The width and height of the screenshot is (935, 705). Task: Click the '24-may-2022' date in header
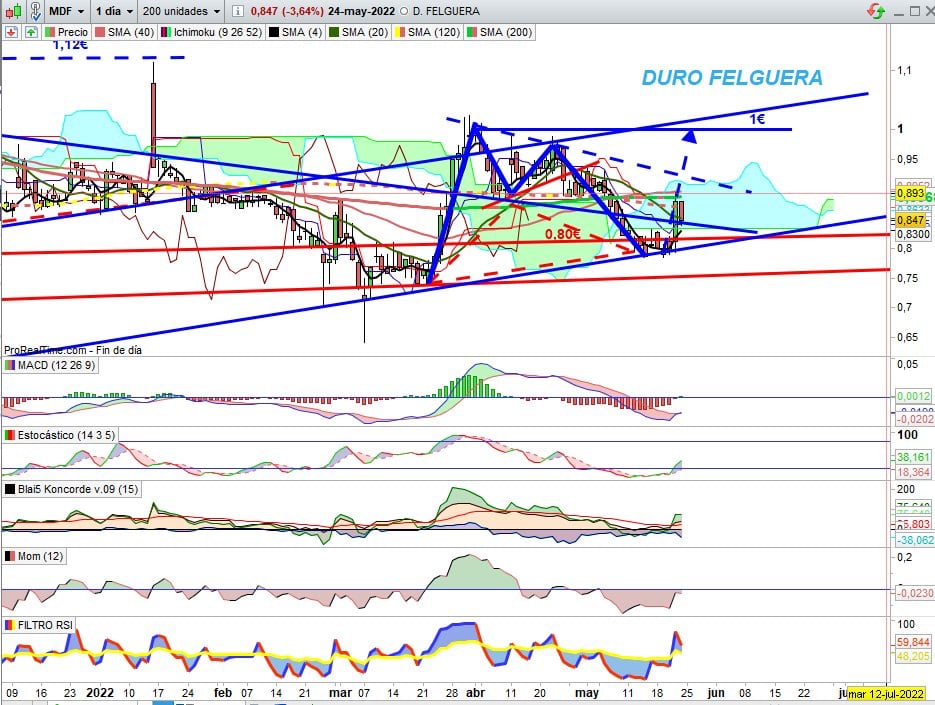pyautogui.click(x=362, y=11)
